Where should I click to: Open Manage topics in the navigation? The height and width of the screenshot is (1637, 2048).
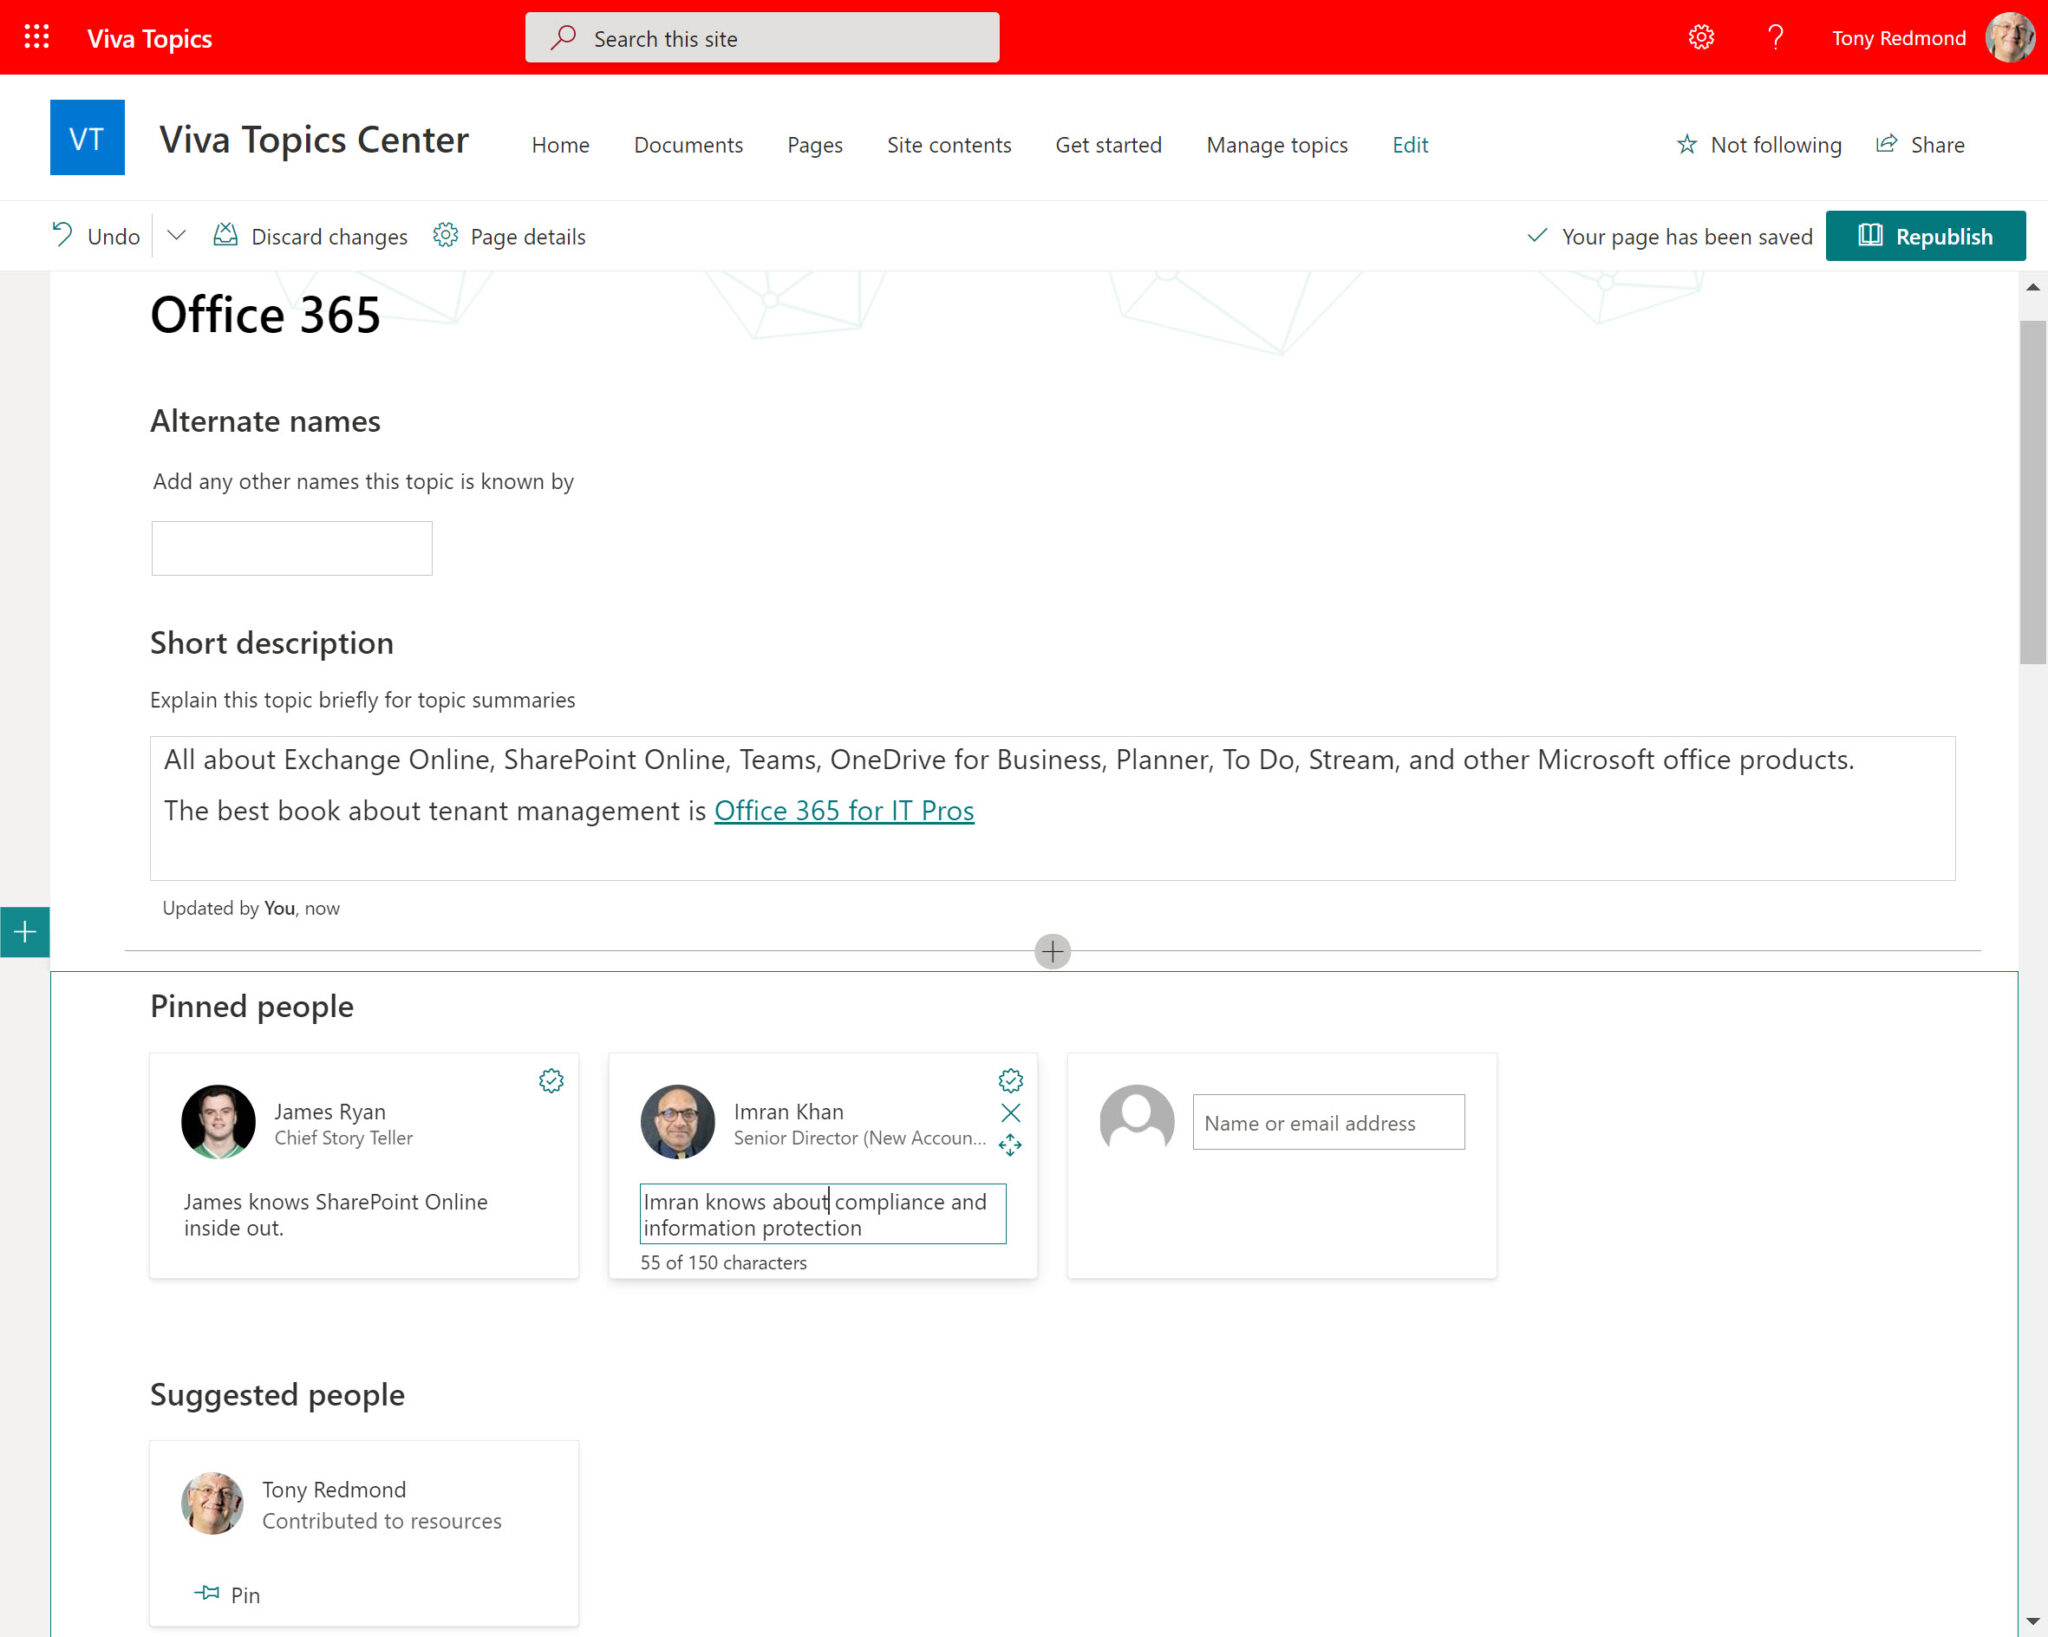(1276, 145)
